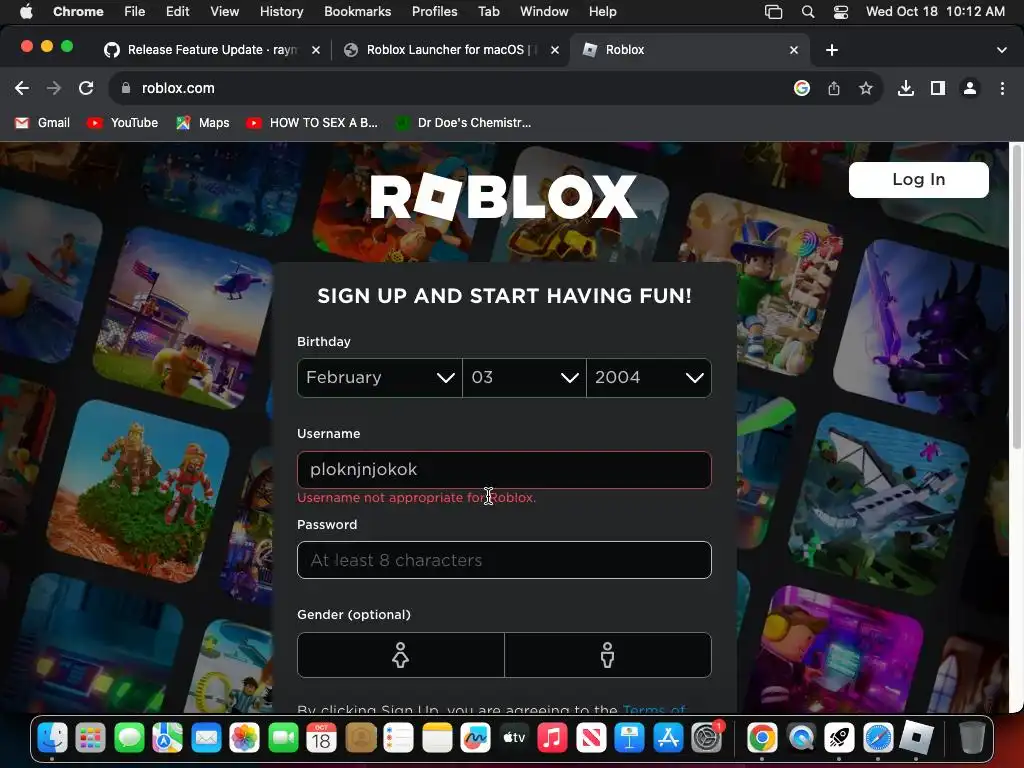
Task: Open the Bookmarks menu
Action: [357, 12]
